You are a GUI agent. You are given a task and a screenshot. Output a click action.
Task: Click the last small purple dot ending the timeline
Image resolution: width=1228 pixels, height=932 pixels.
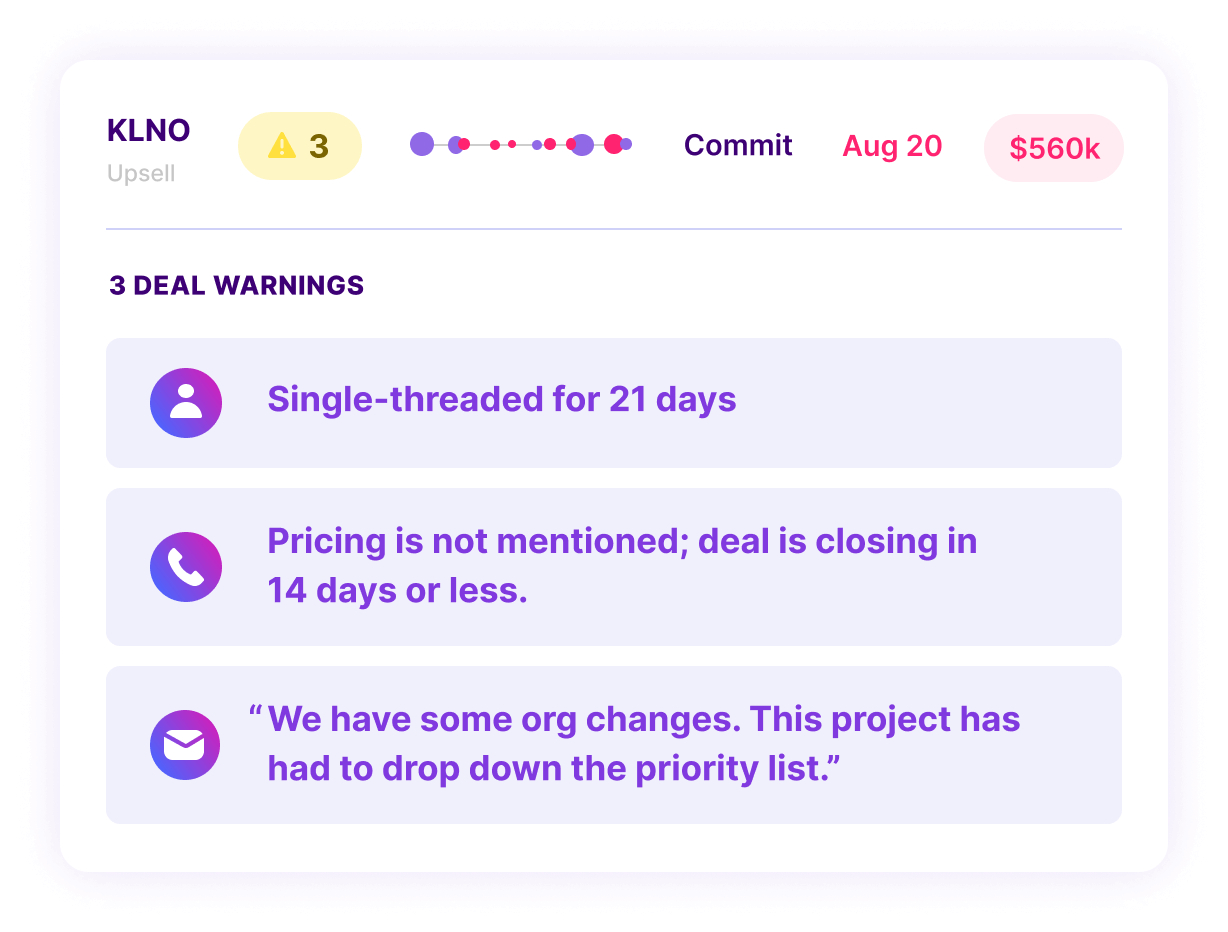pyautogui.click(x=626, y=144)
